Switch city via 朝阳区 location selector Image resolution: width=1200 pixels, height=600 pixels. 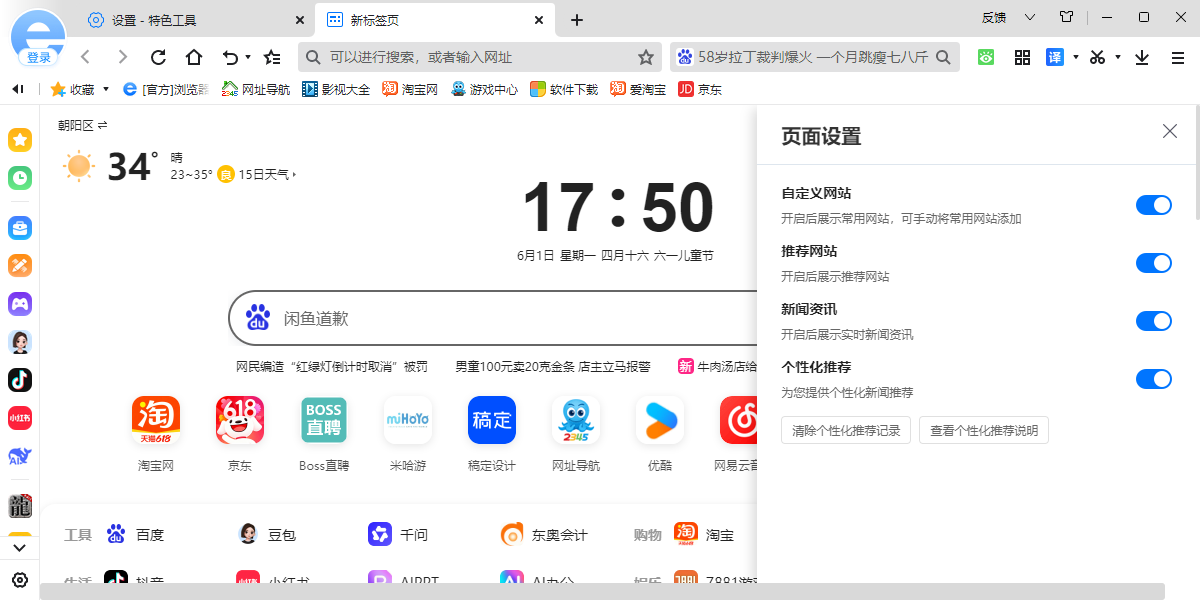pyautogui.click(x=82, y=125)
